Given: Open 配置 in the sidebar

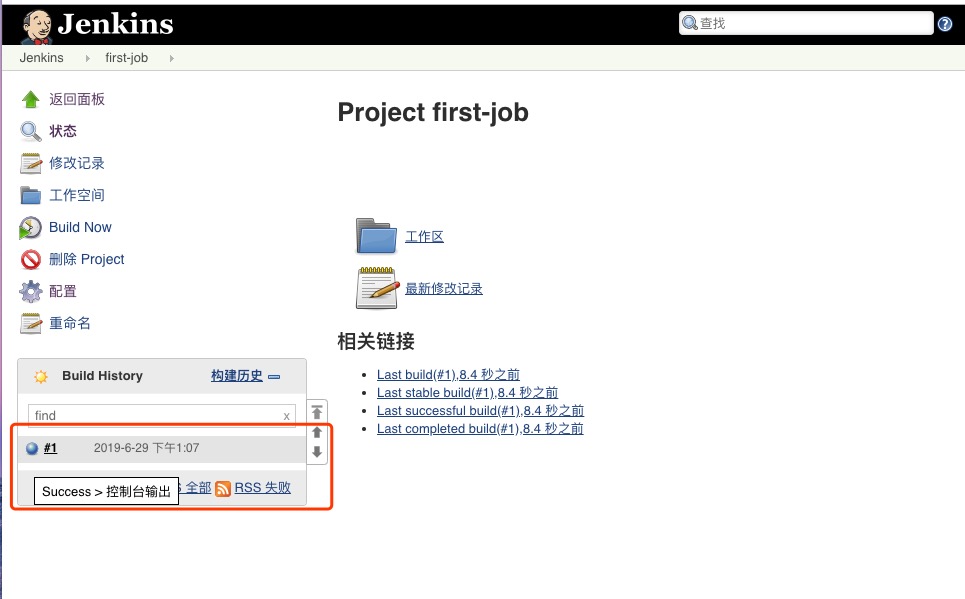Looking at the screenshot, I should coord(63,291).
